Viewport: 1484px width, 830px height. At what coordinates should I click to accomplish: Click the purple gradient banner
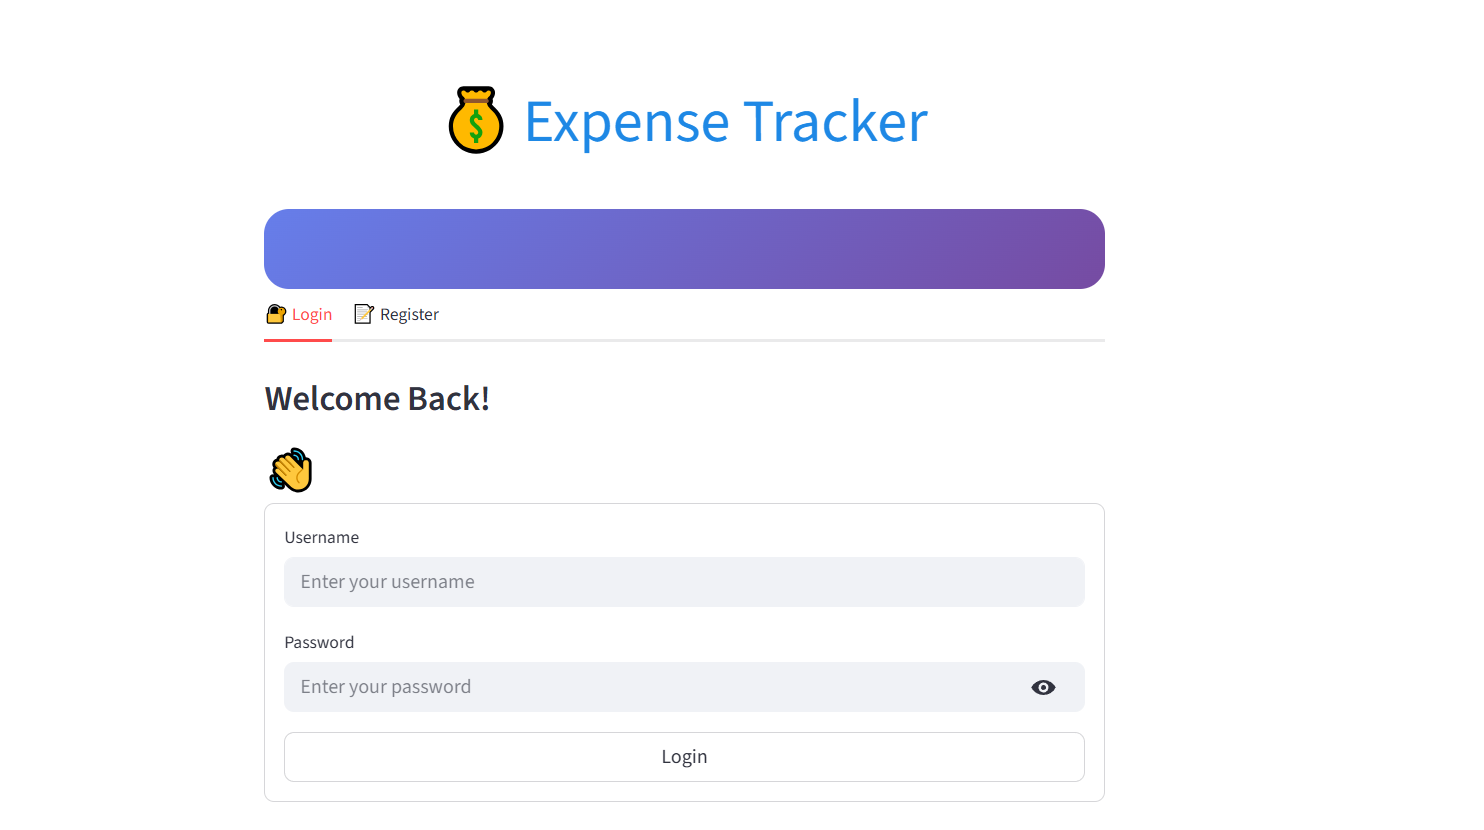(x=684, y=249)
